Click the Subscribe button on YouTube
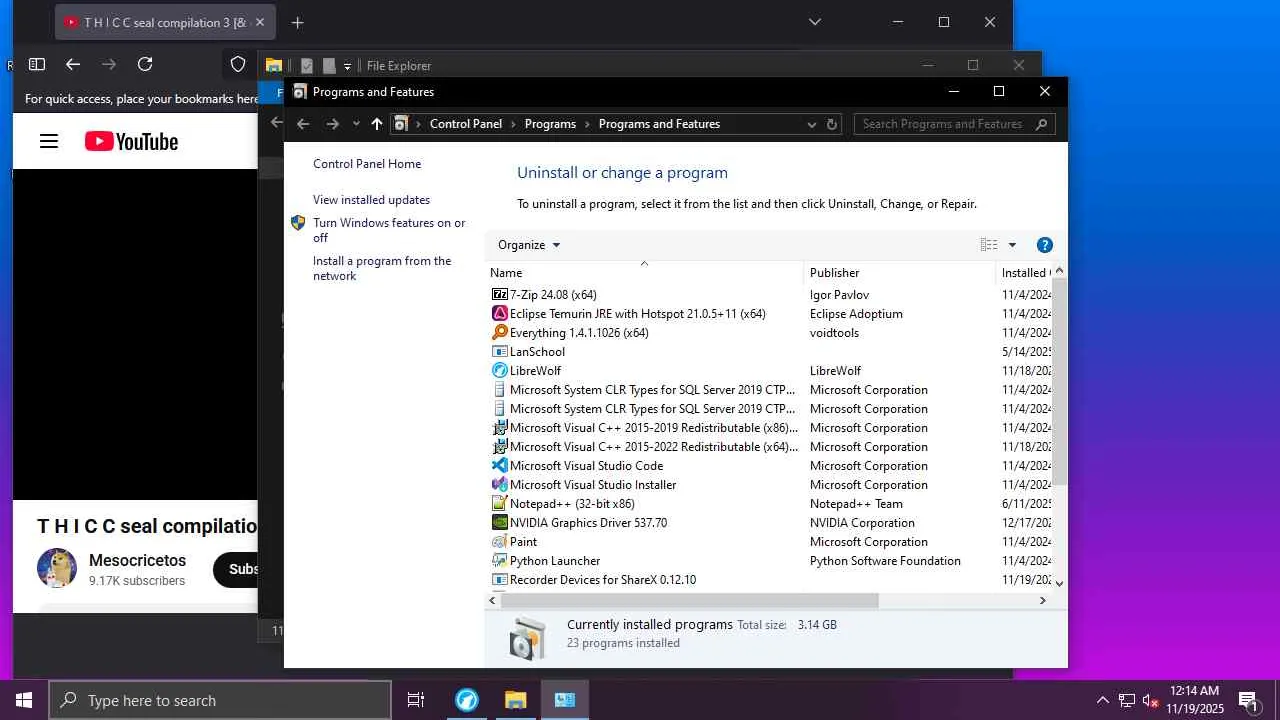This screenshot has height=720, width=1280. tap(237, 569)
